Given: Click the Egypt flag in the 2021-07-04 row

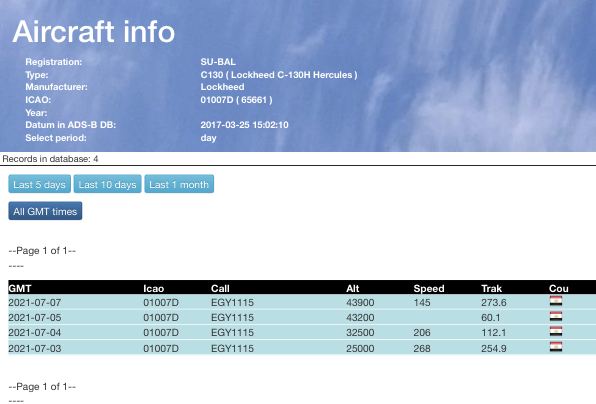Looking at the screenshot, I should pyautogui.click(x=556, y=332).
